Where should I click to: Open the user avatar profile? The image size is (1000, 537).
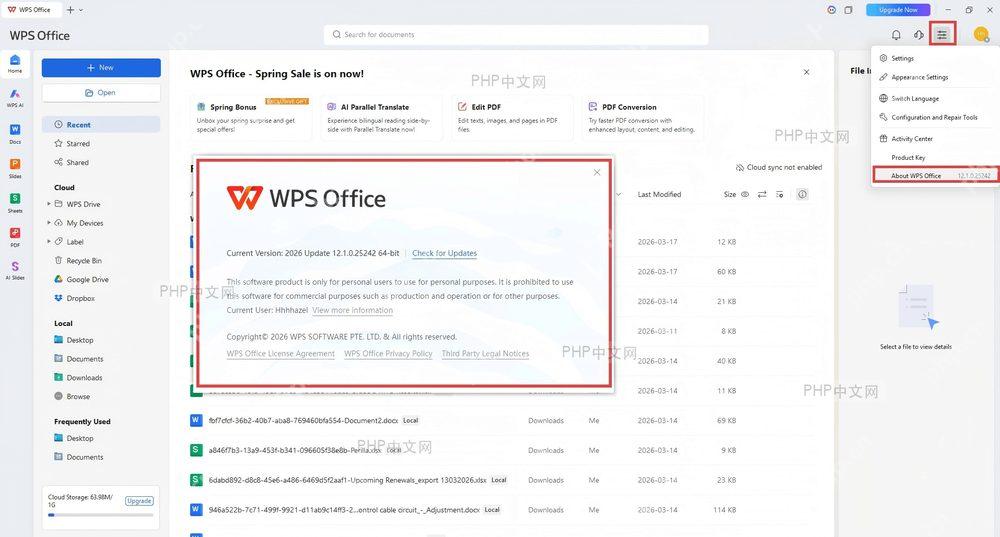coord(981,34)
